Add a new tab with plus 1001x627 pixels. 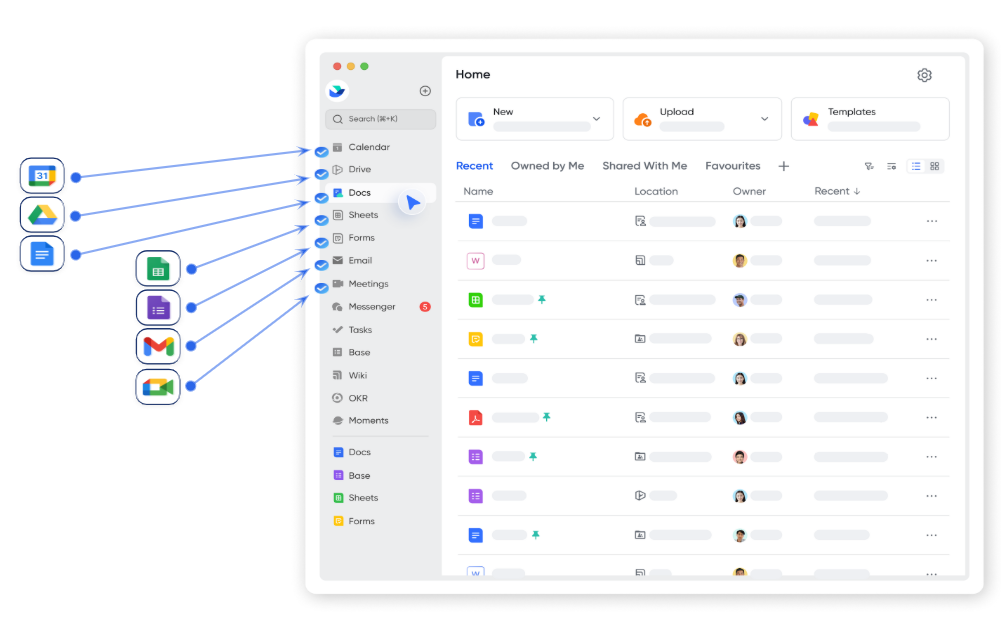point(784,166)
